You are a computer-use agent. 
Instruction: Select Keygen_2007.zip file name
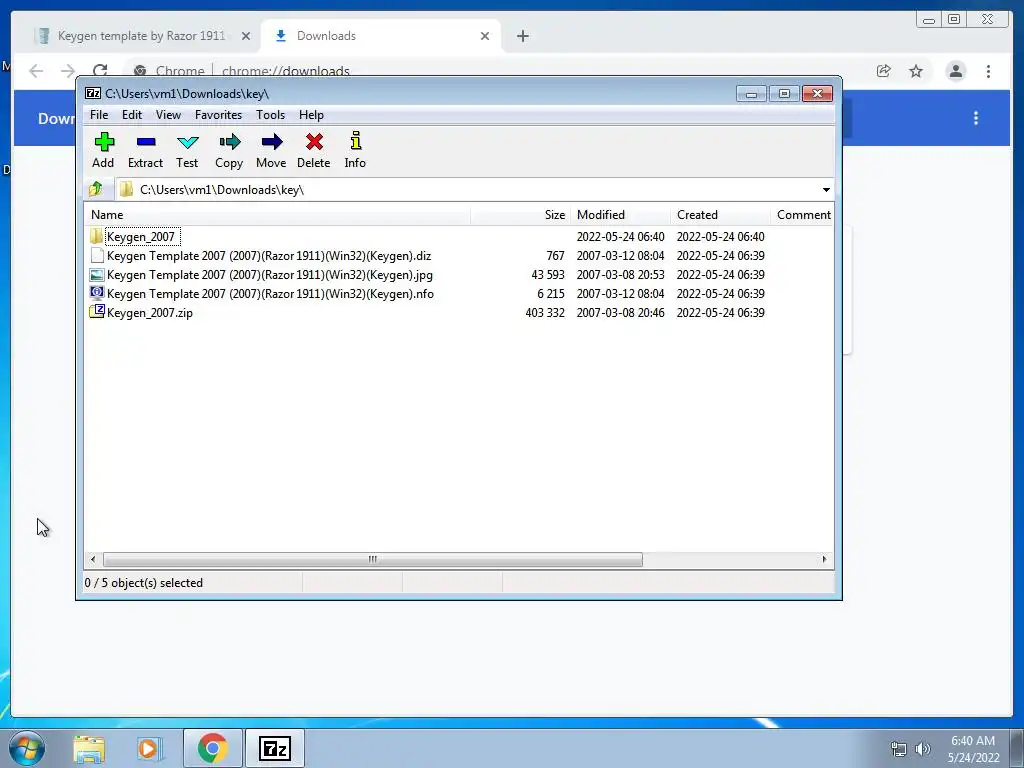point(150,313)
